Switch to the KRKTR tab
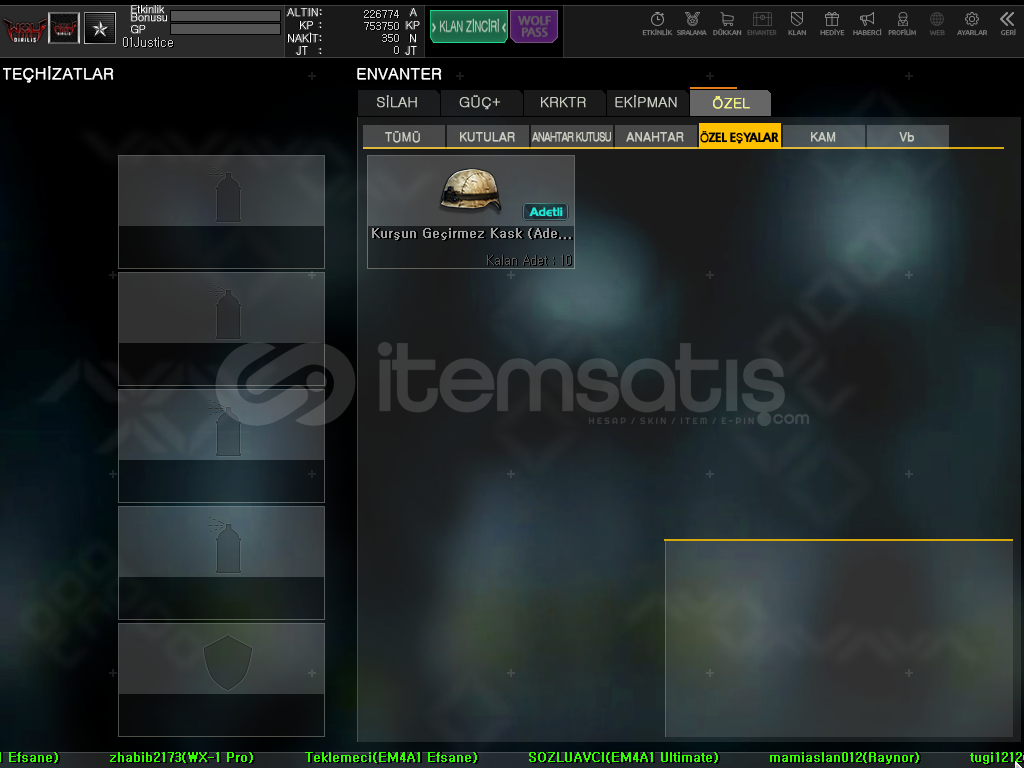 point(563,103)
